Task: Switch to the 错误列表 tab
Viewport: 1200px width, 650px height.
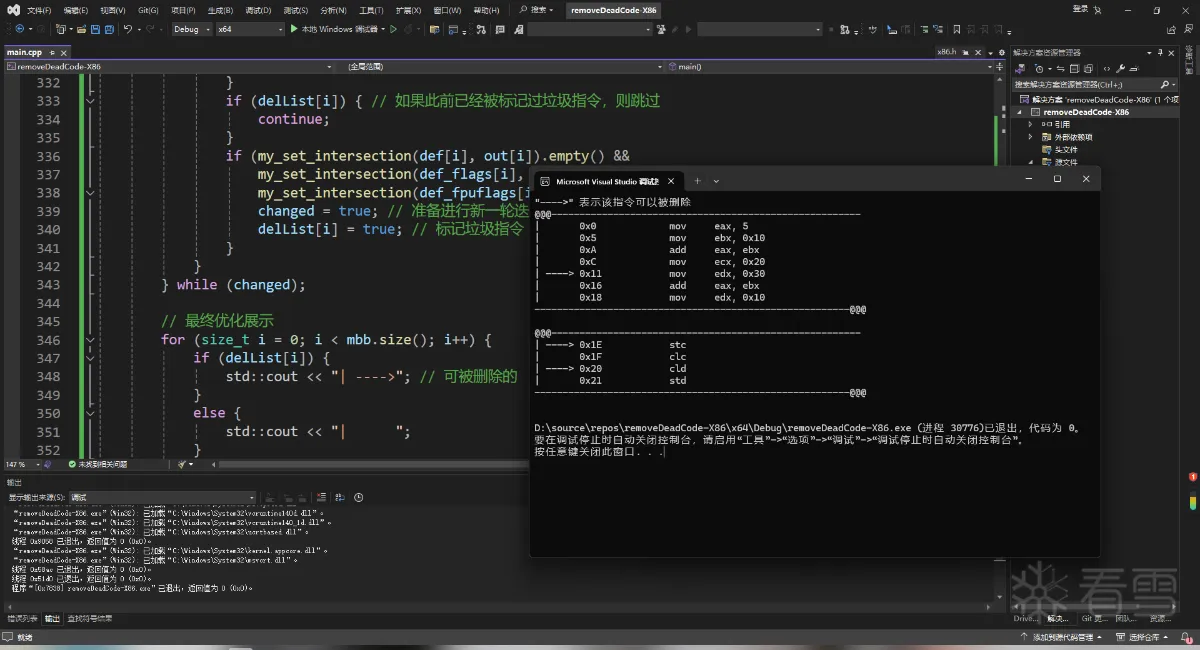Action: [x=23, y=619]
